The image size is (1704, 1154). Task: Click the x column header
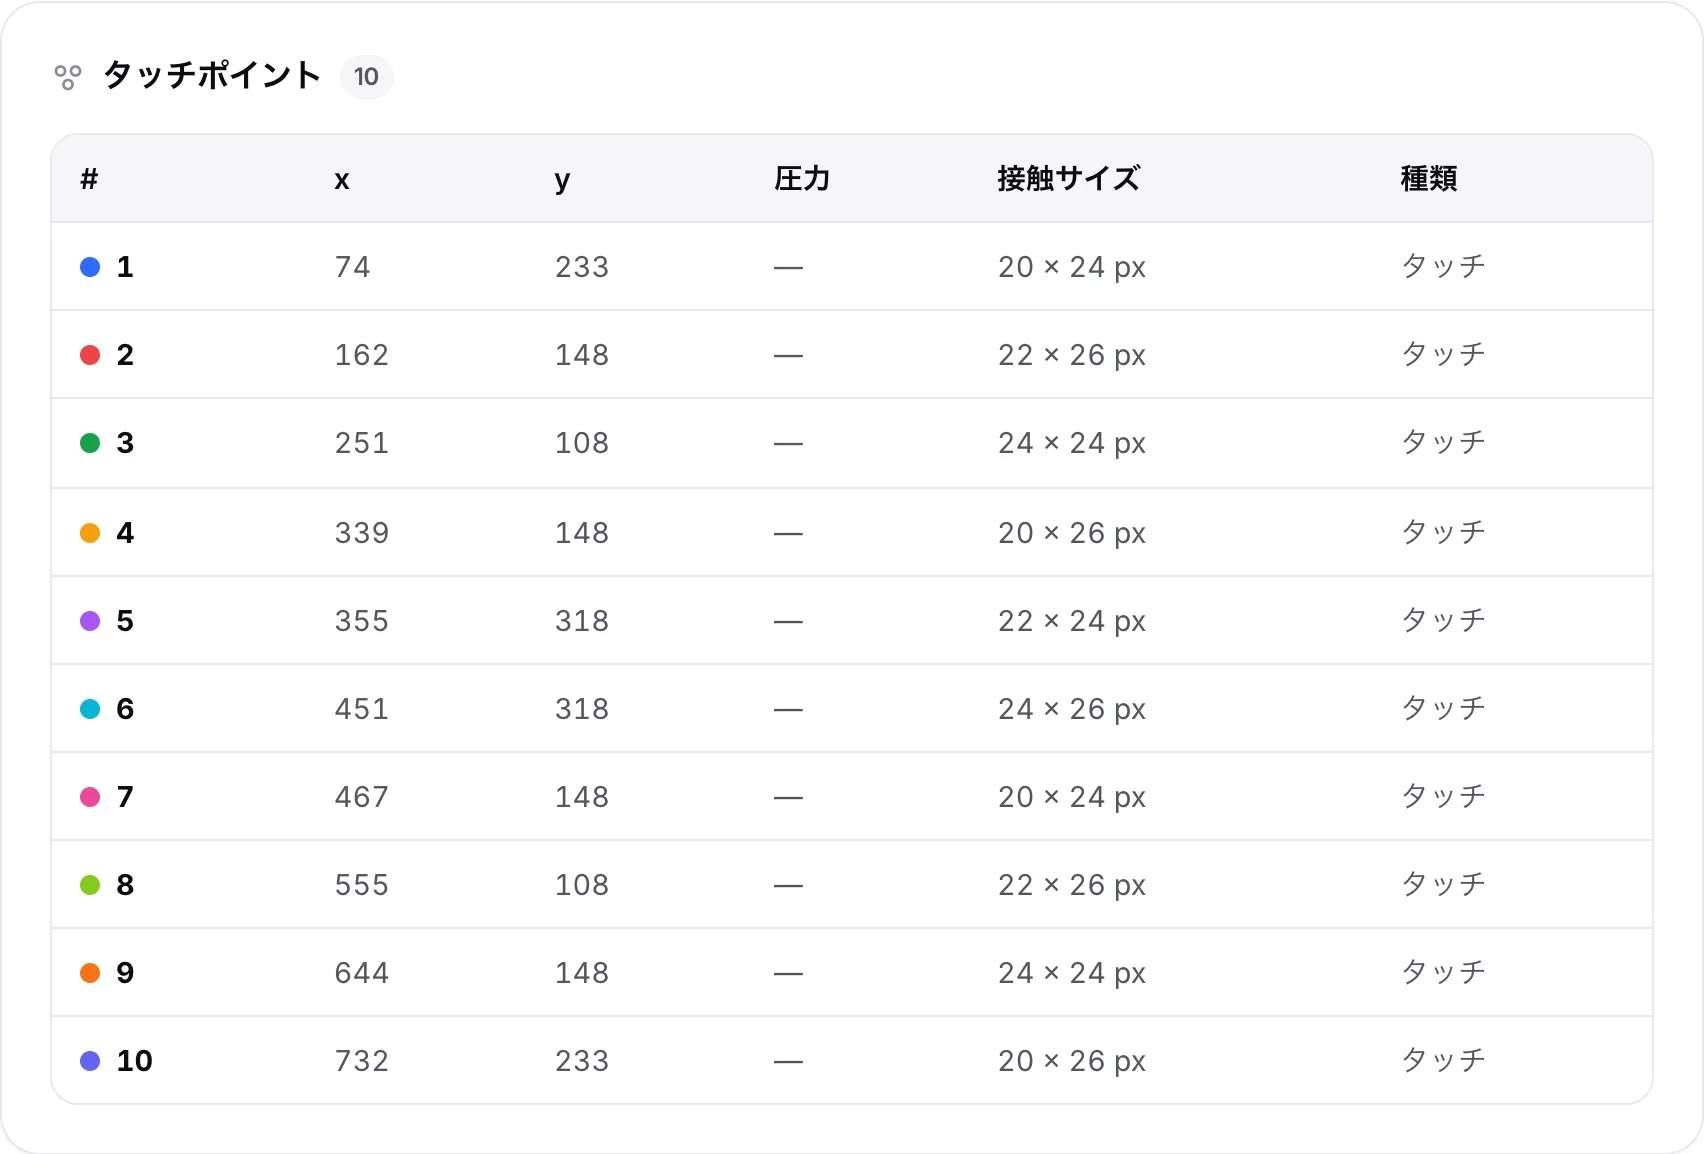click(x=342, y=180)
